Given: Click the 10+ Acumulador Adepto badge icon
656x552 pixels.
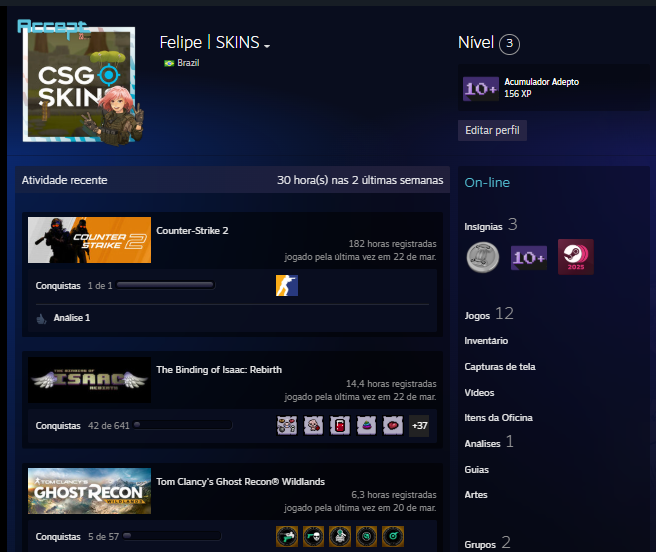Looking at the screenshot, I should coord(481,89).
